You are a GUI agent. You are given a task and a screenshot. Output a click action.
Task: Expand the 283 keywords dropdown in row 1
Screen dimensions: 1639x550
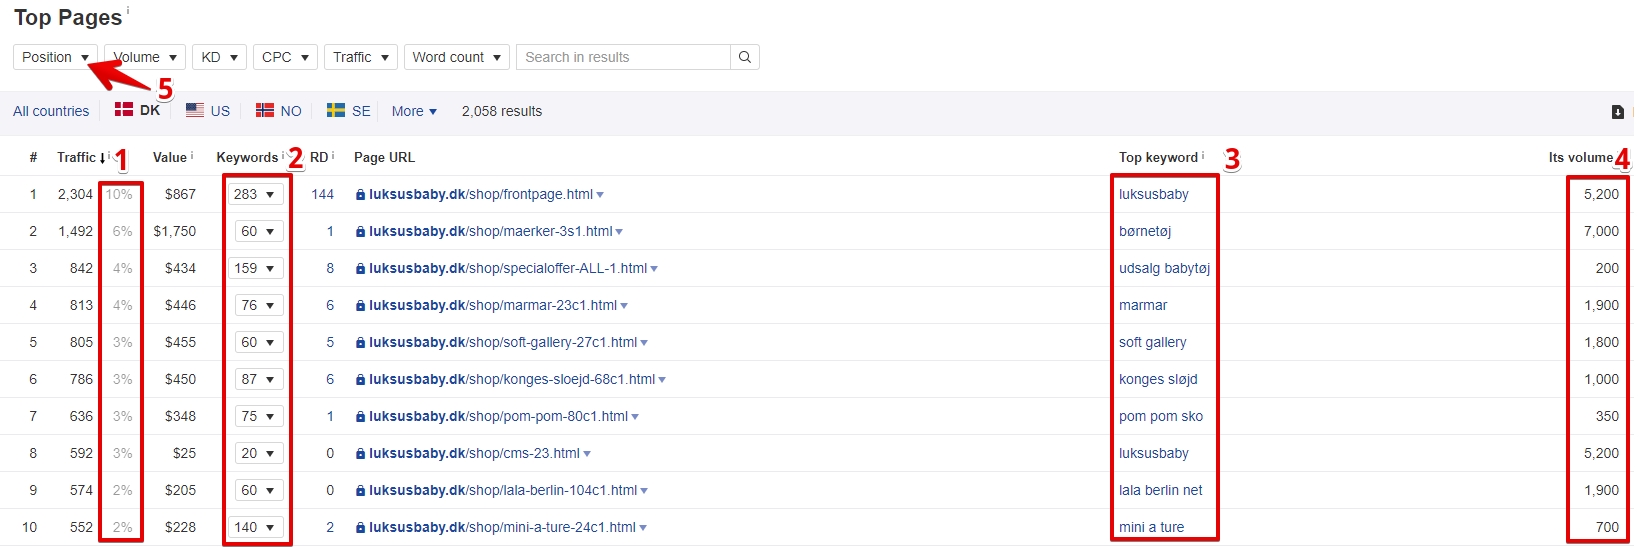255,194
